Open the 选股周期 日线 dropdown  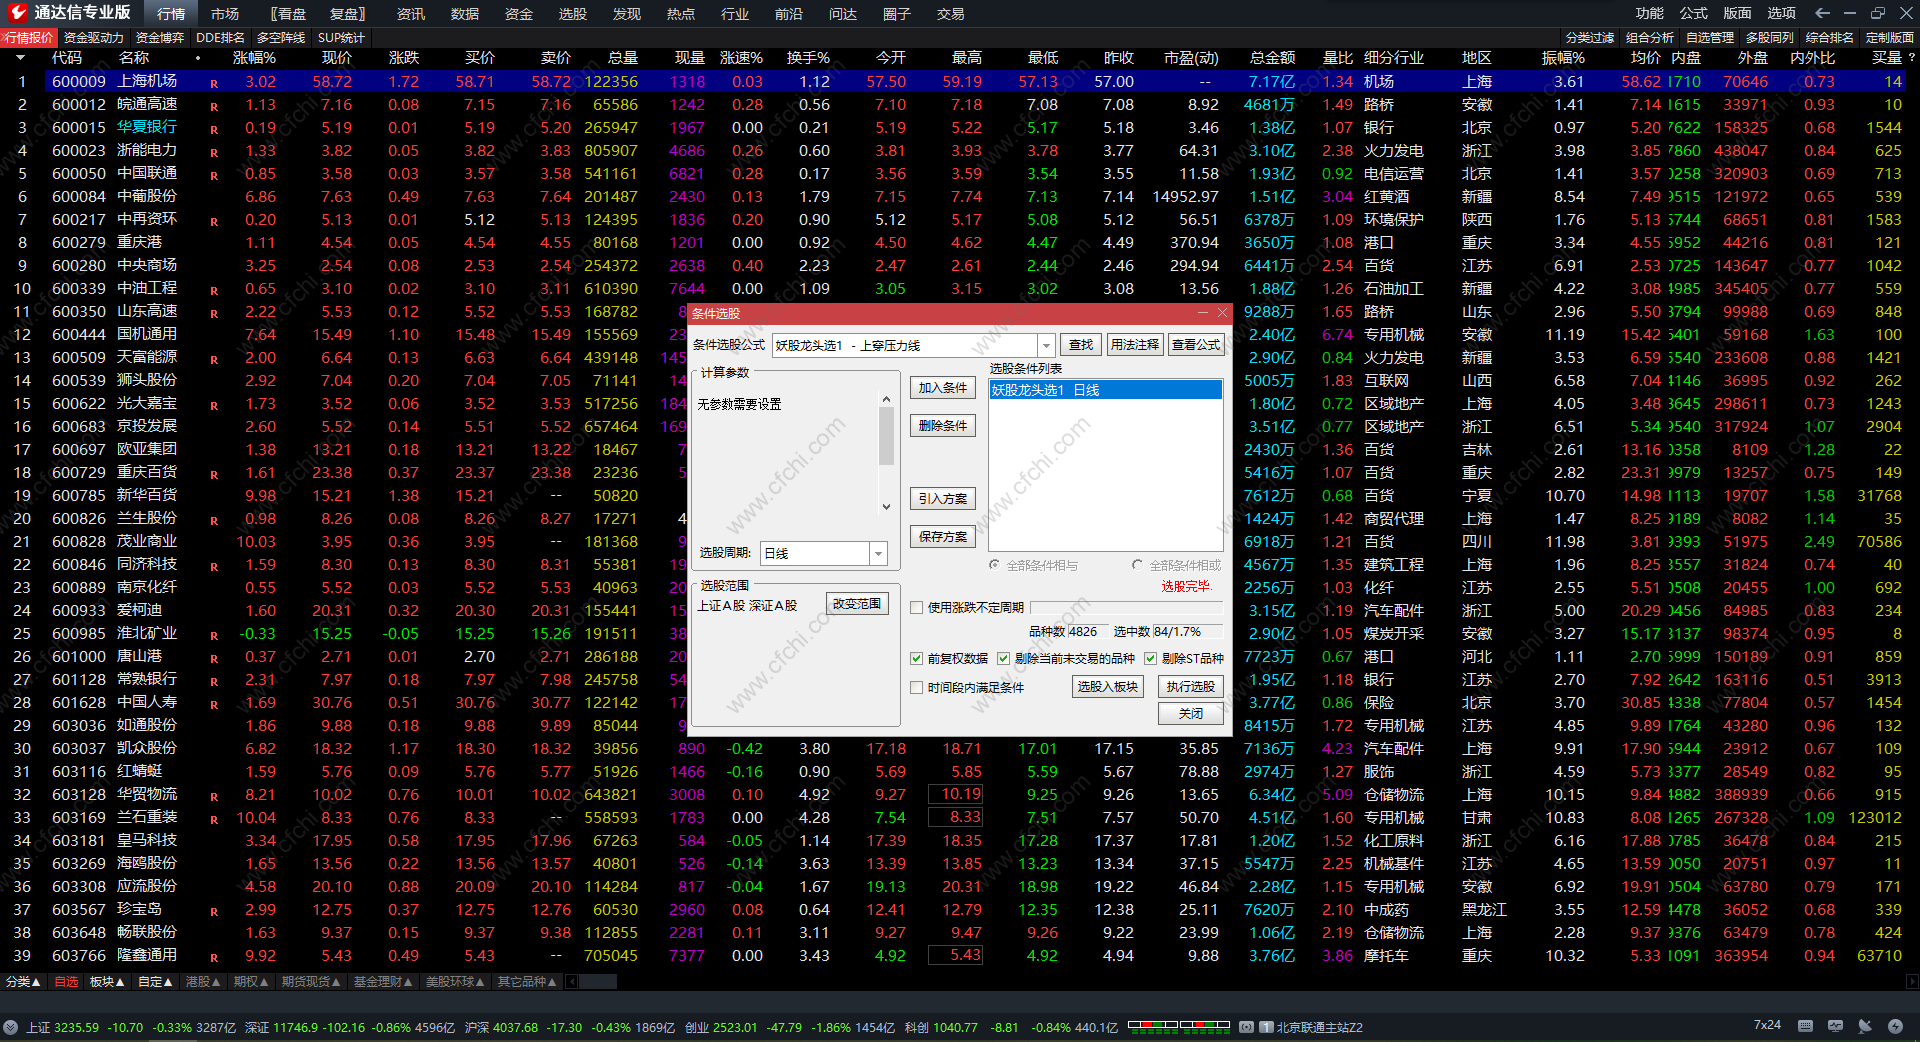(x=878, y=553)
